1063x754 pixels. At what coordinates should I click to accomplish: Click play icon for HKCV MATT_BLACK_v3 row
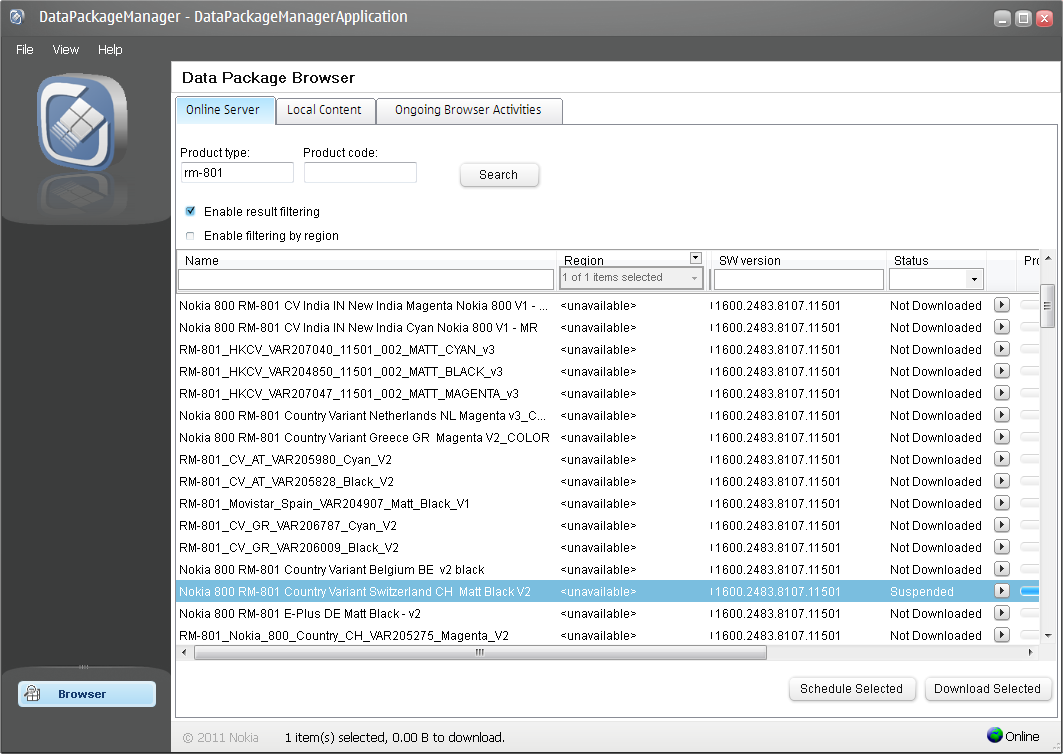pyautogui.click(x=1001, y=371)
